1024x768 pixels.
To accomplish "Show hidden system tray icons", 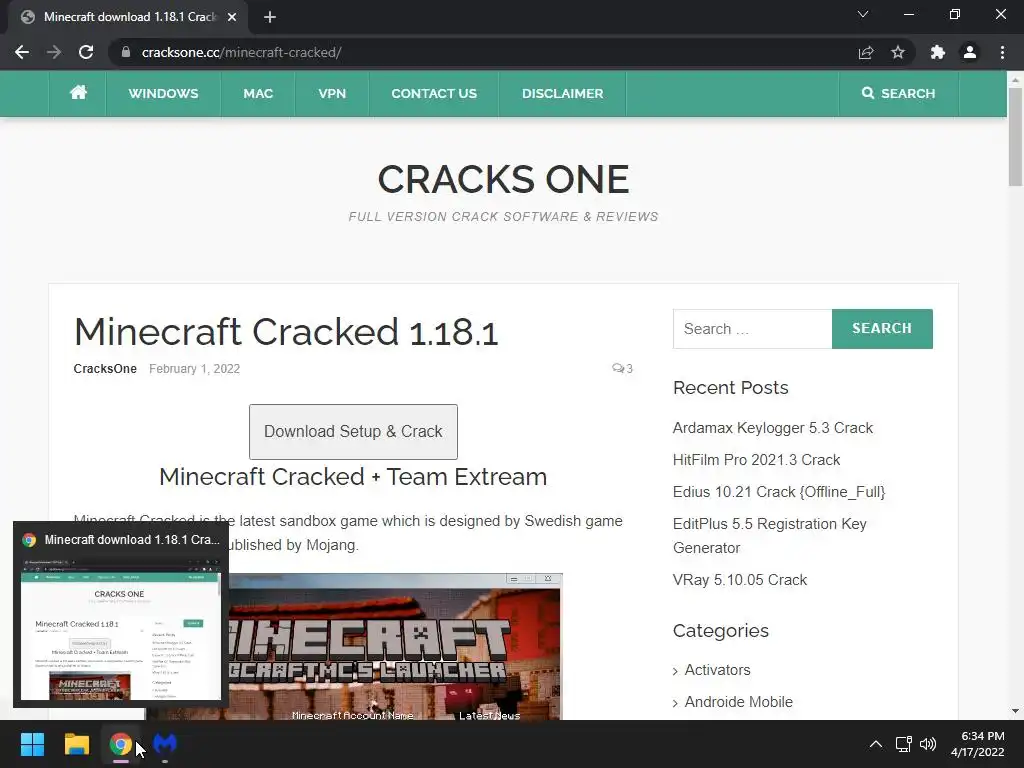I will click(876, 744).
